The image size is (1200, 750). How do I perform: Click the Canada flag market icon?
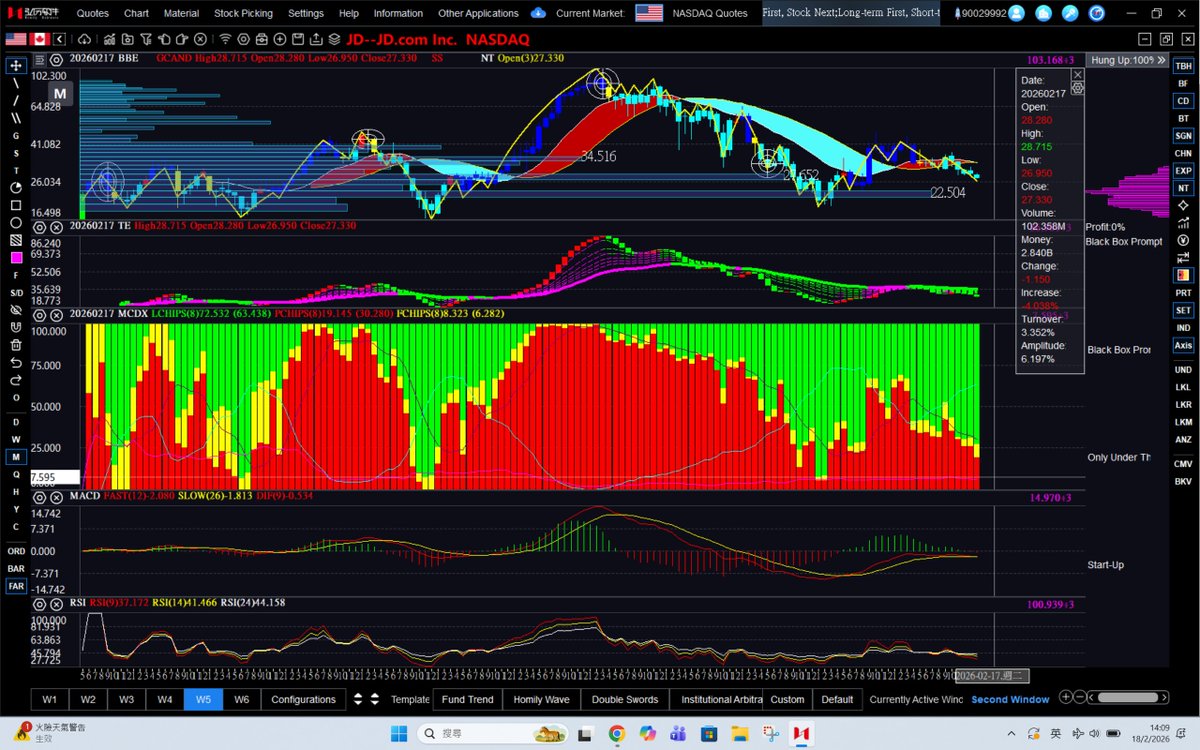click(39, 39)
